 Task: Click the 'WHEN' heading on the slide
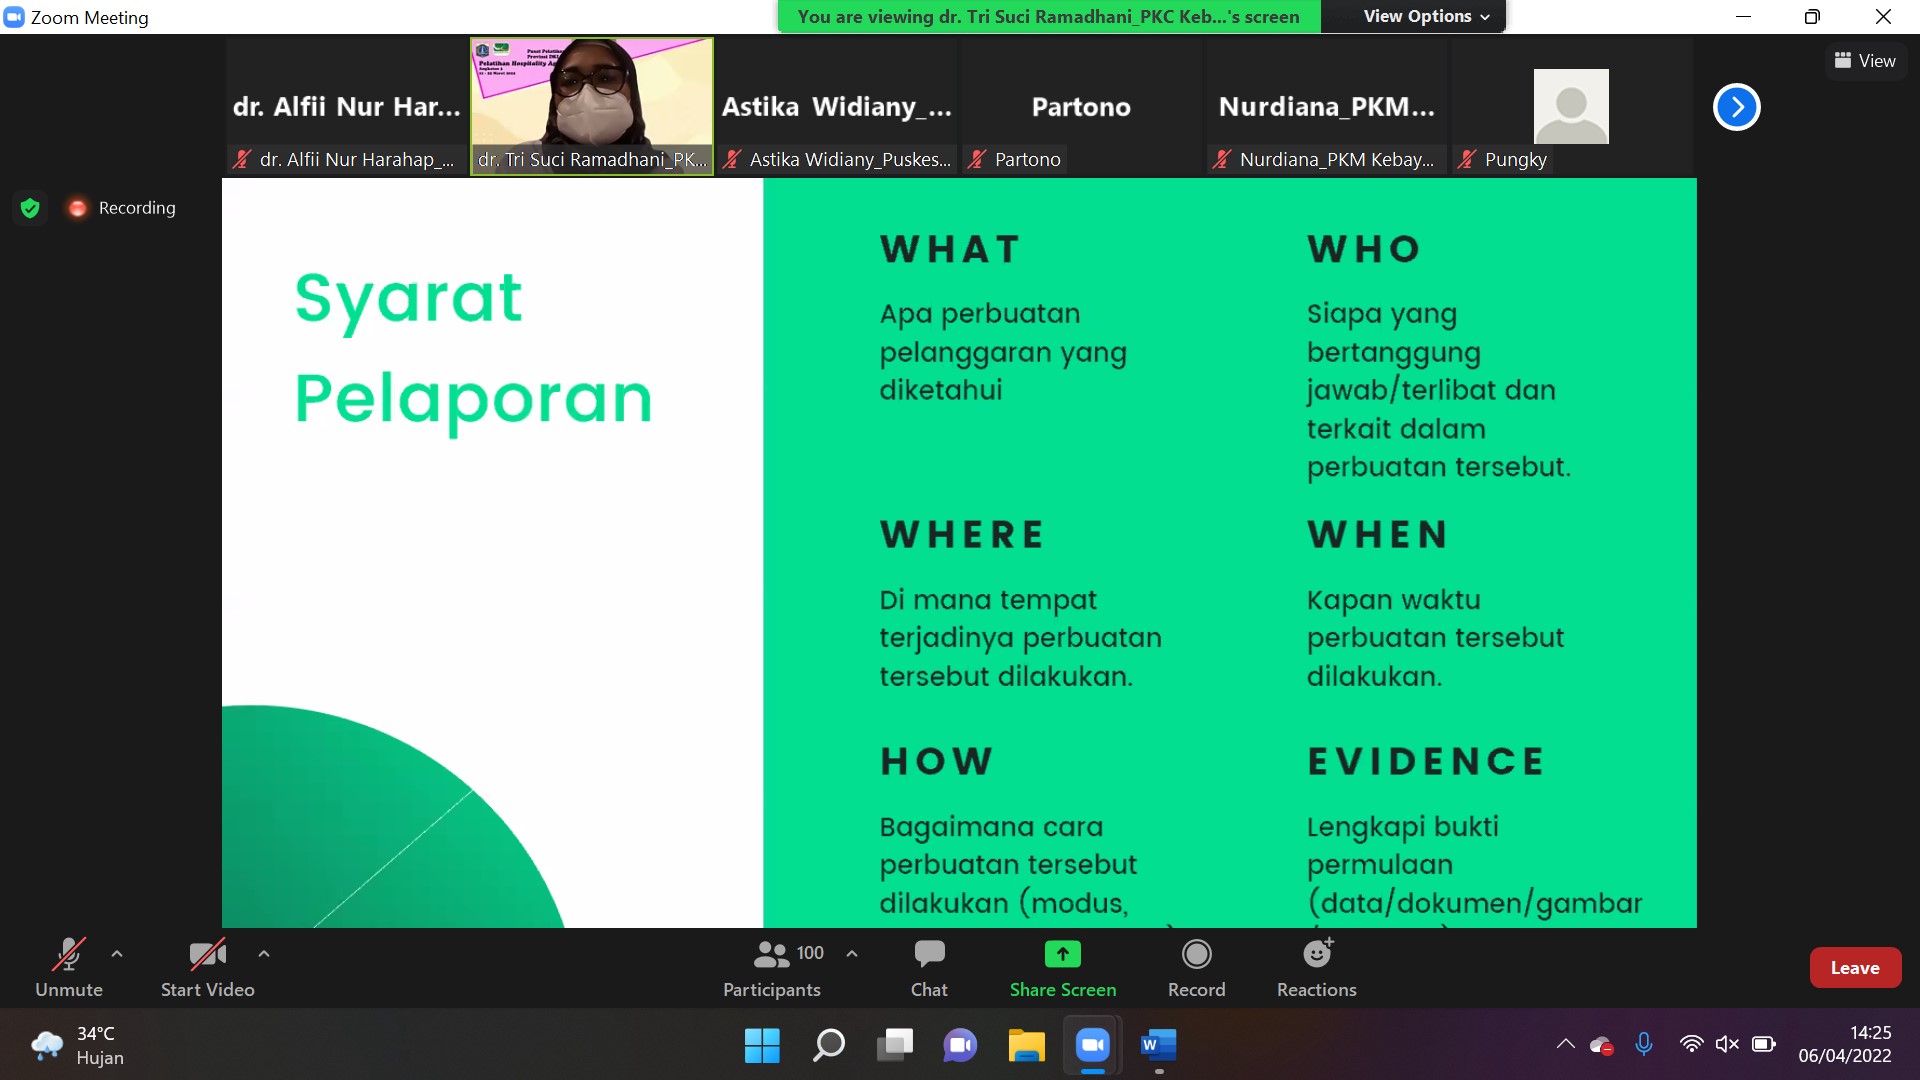1377,535
